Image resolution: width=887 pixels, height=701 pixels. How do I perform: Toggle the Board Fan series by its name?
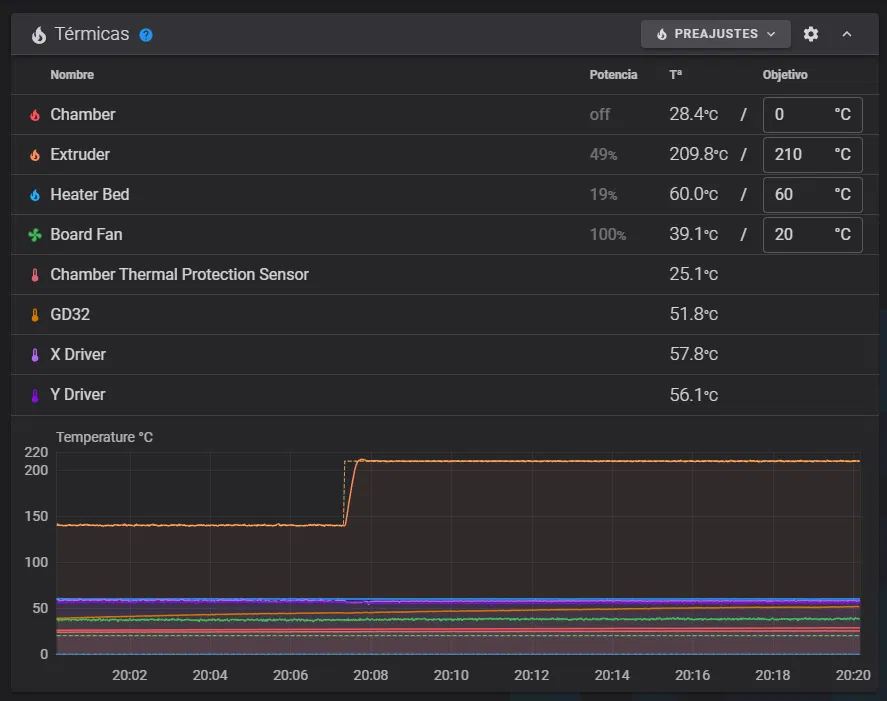(86, 235)
